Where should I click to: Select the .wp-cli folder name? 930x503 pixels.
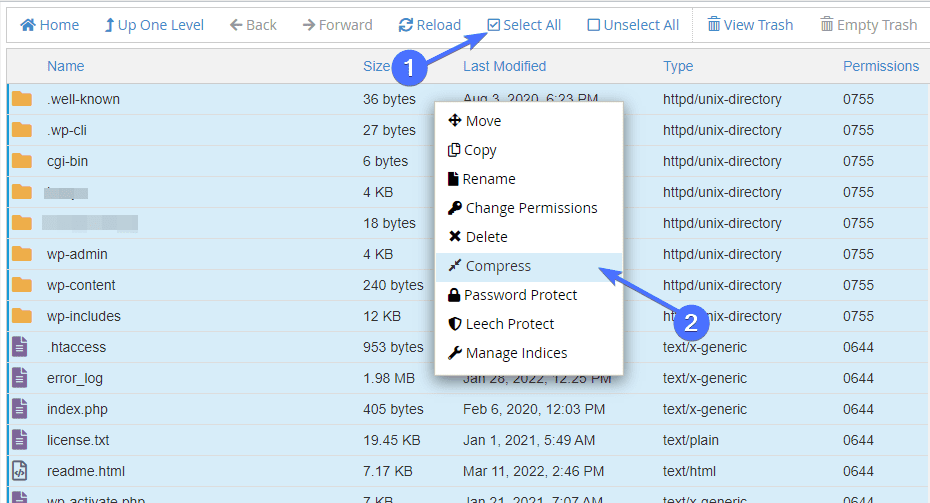[x=66, y=130]
